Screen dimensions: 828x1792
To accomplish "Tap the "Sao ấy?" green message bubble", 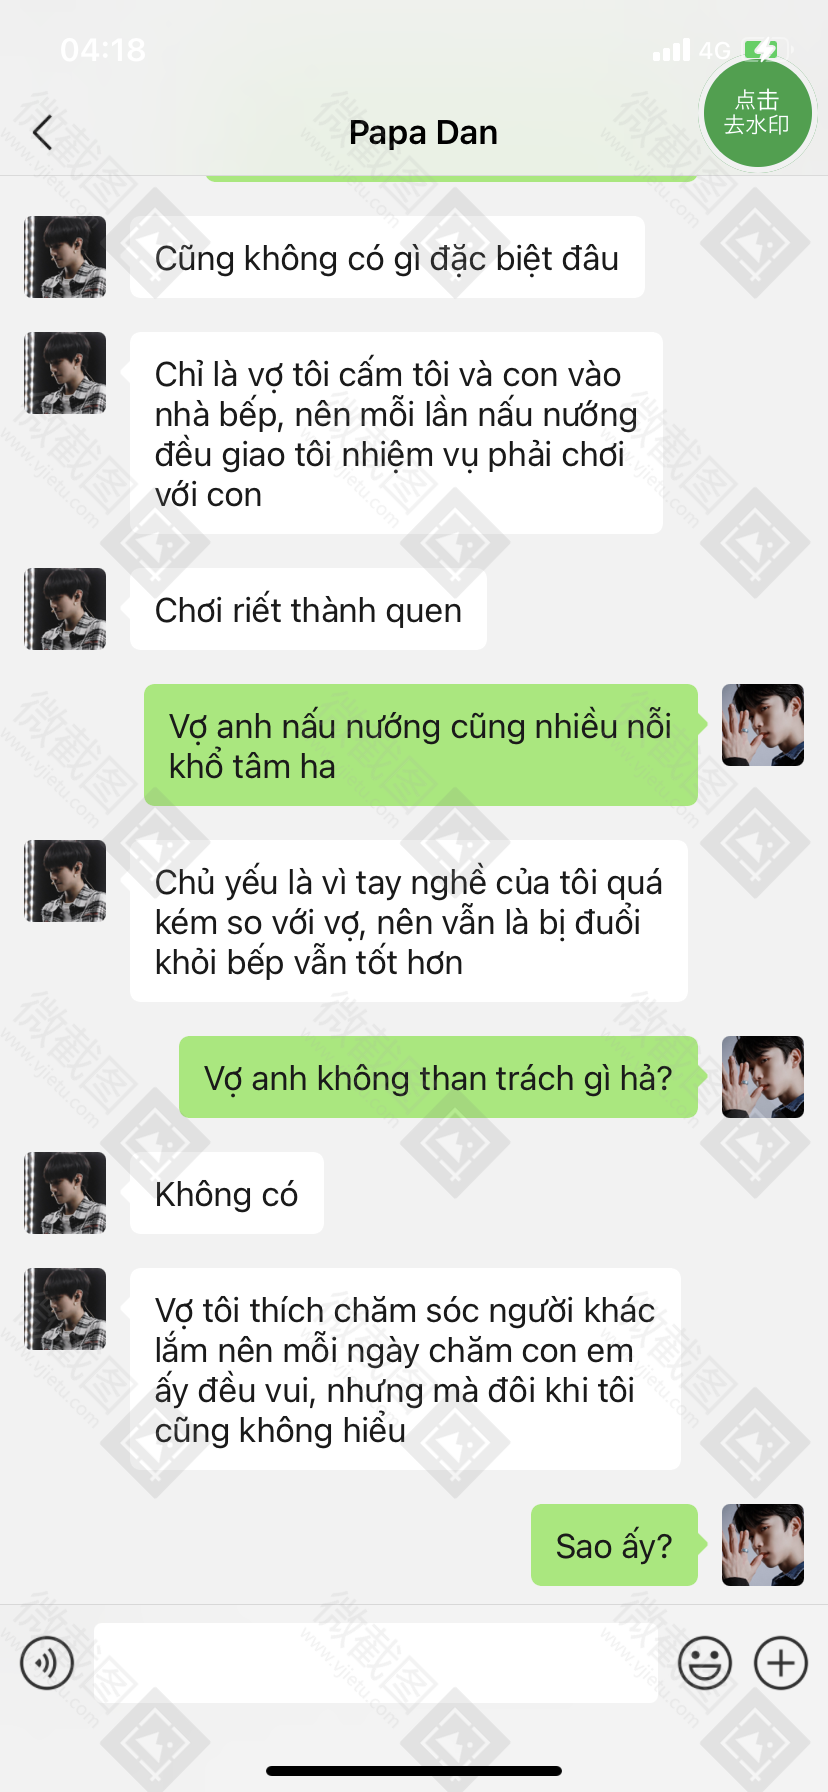I will tap(614, 1545).
